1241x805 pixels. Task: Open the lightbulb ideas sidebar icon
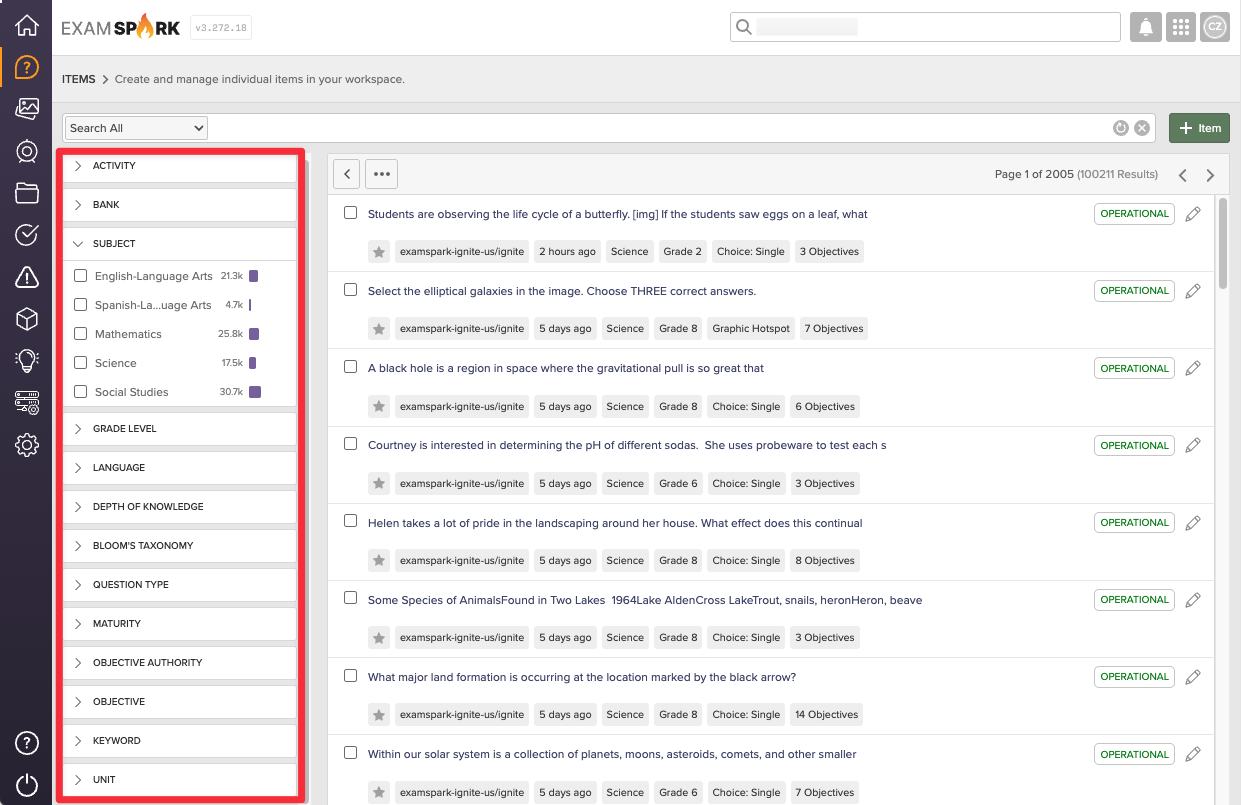tap(27, 361)
